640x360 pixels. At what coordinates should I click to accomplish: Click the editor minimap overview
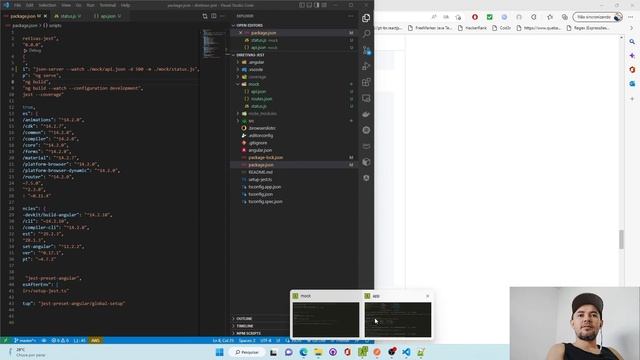click(x=213, y=43)
